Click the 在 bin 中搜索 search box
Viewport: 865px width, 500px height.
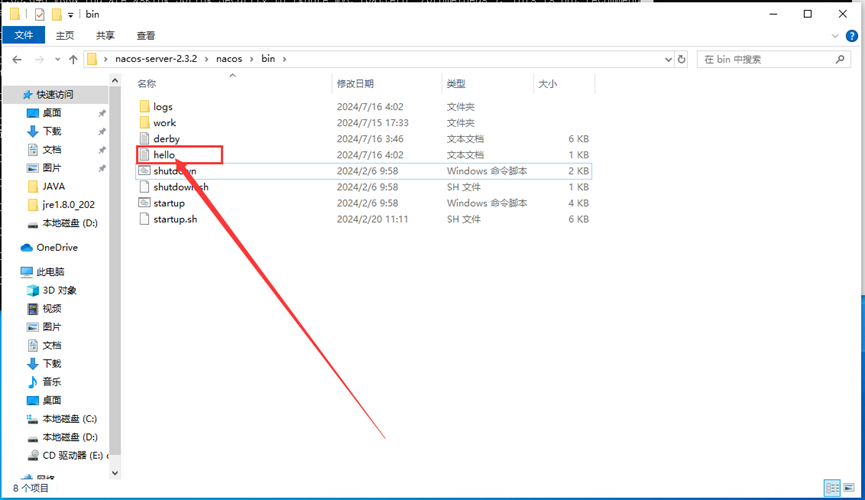tap(770, 59)
